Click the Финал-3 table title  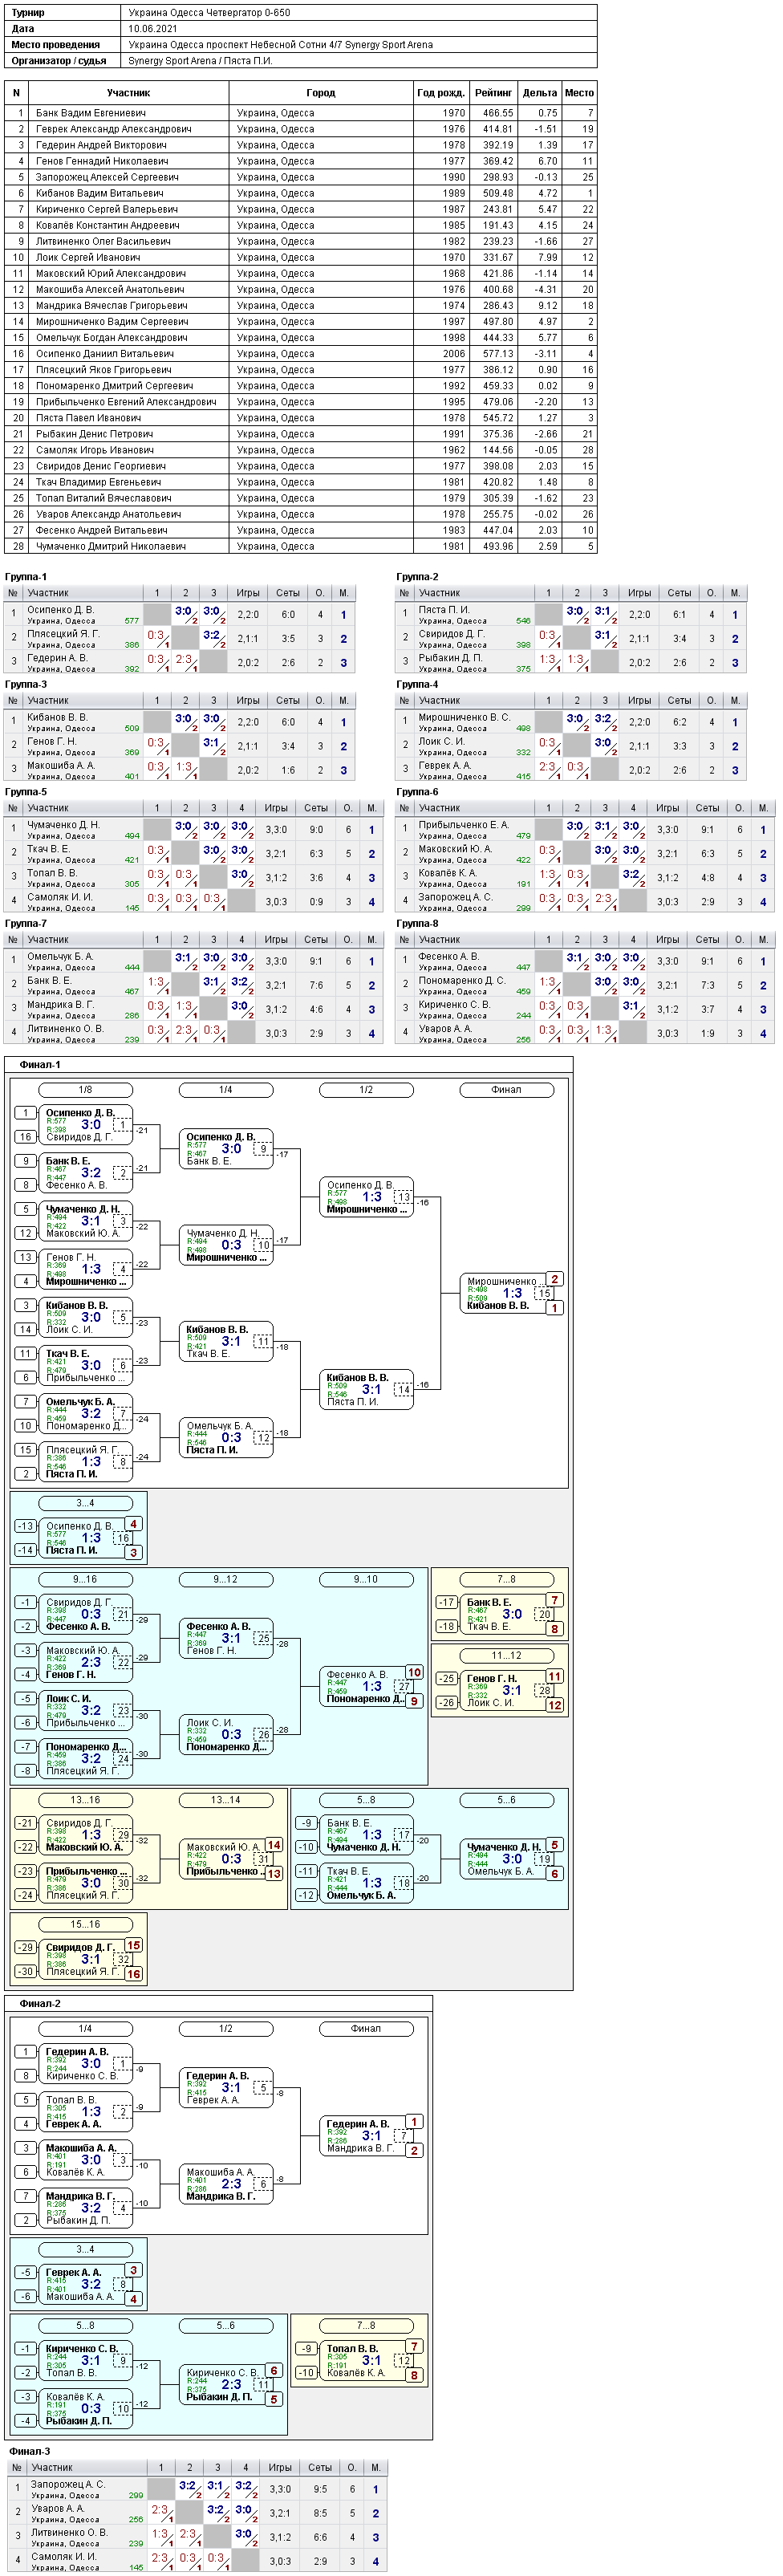click(29, 2451)
